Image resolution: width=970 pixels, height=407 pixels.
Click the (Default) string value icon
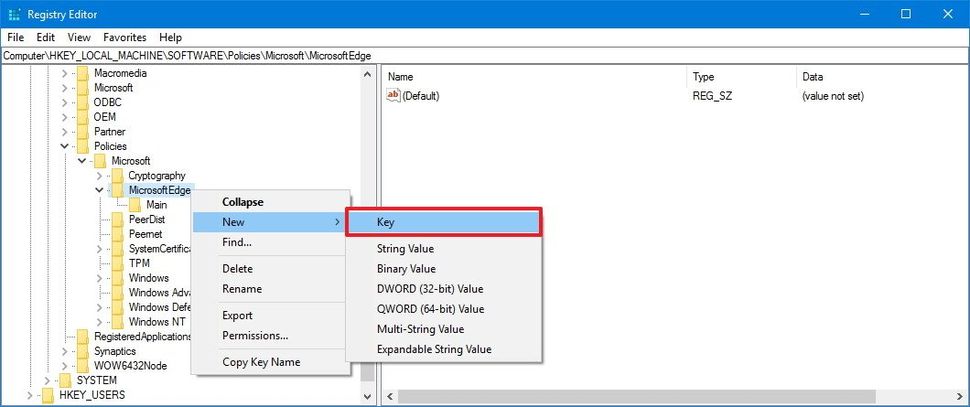click(x=393, y=95)
